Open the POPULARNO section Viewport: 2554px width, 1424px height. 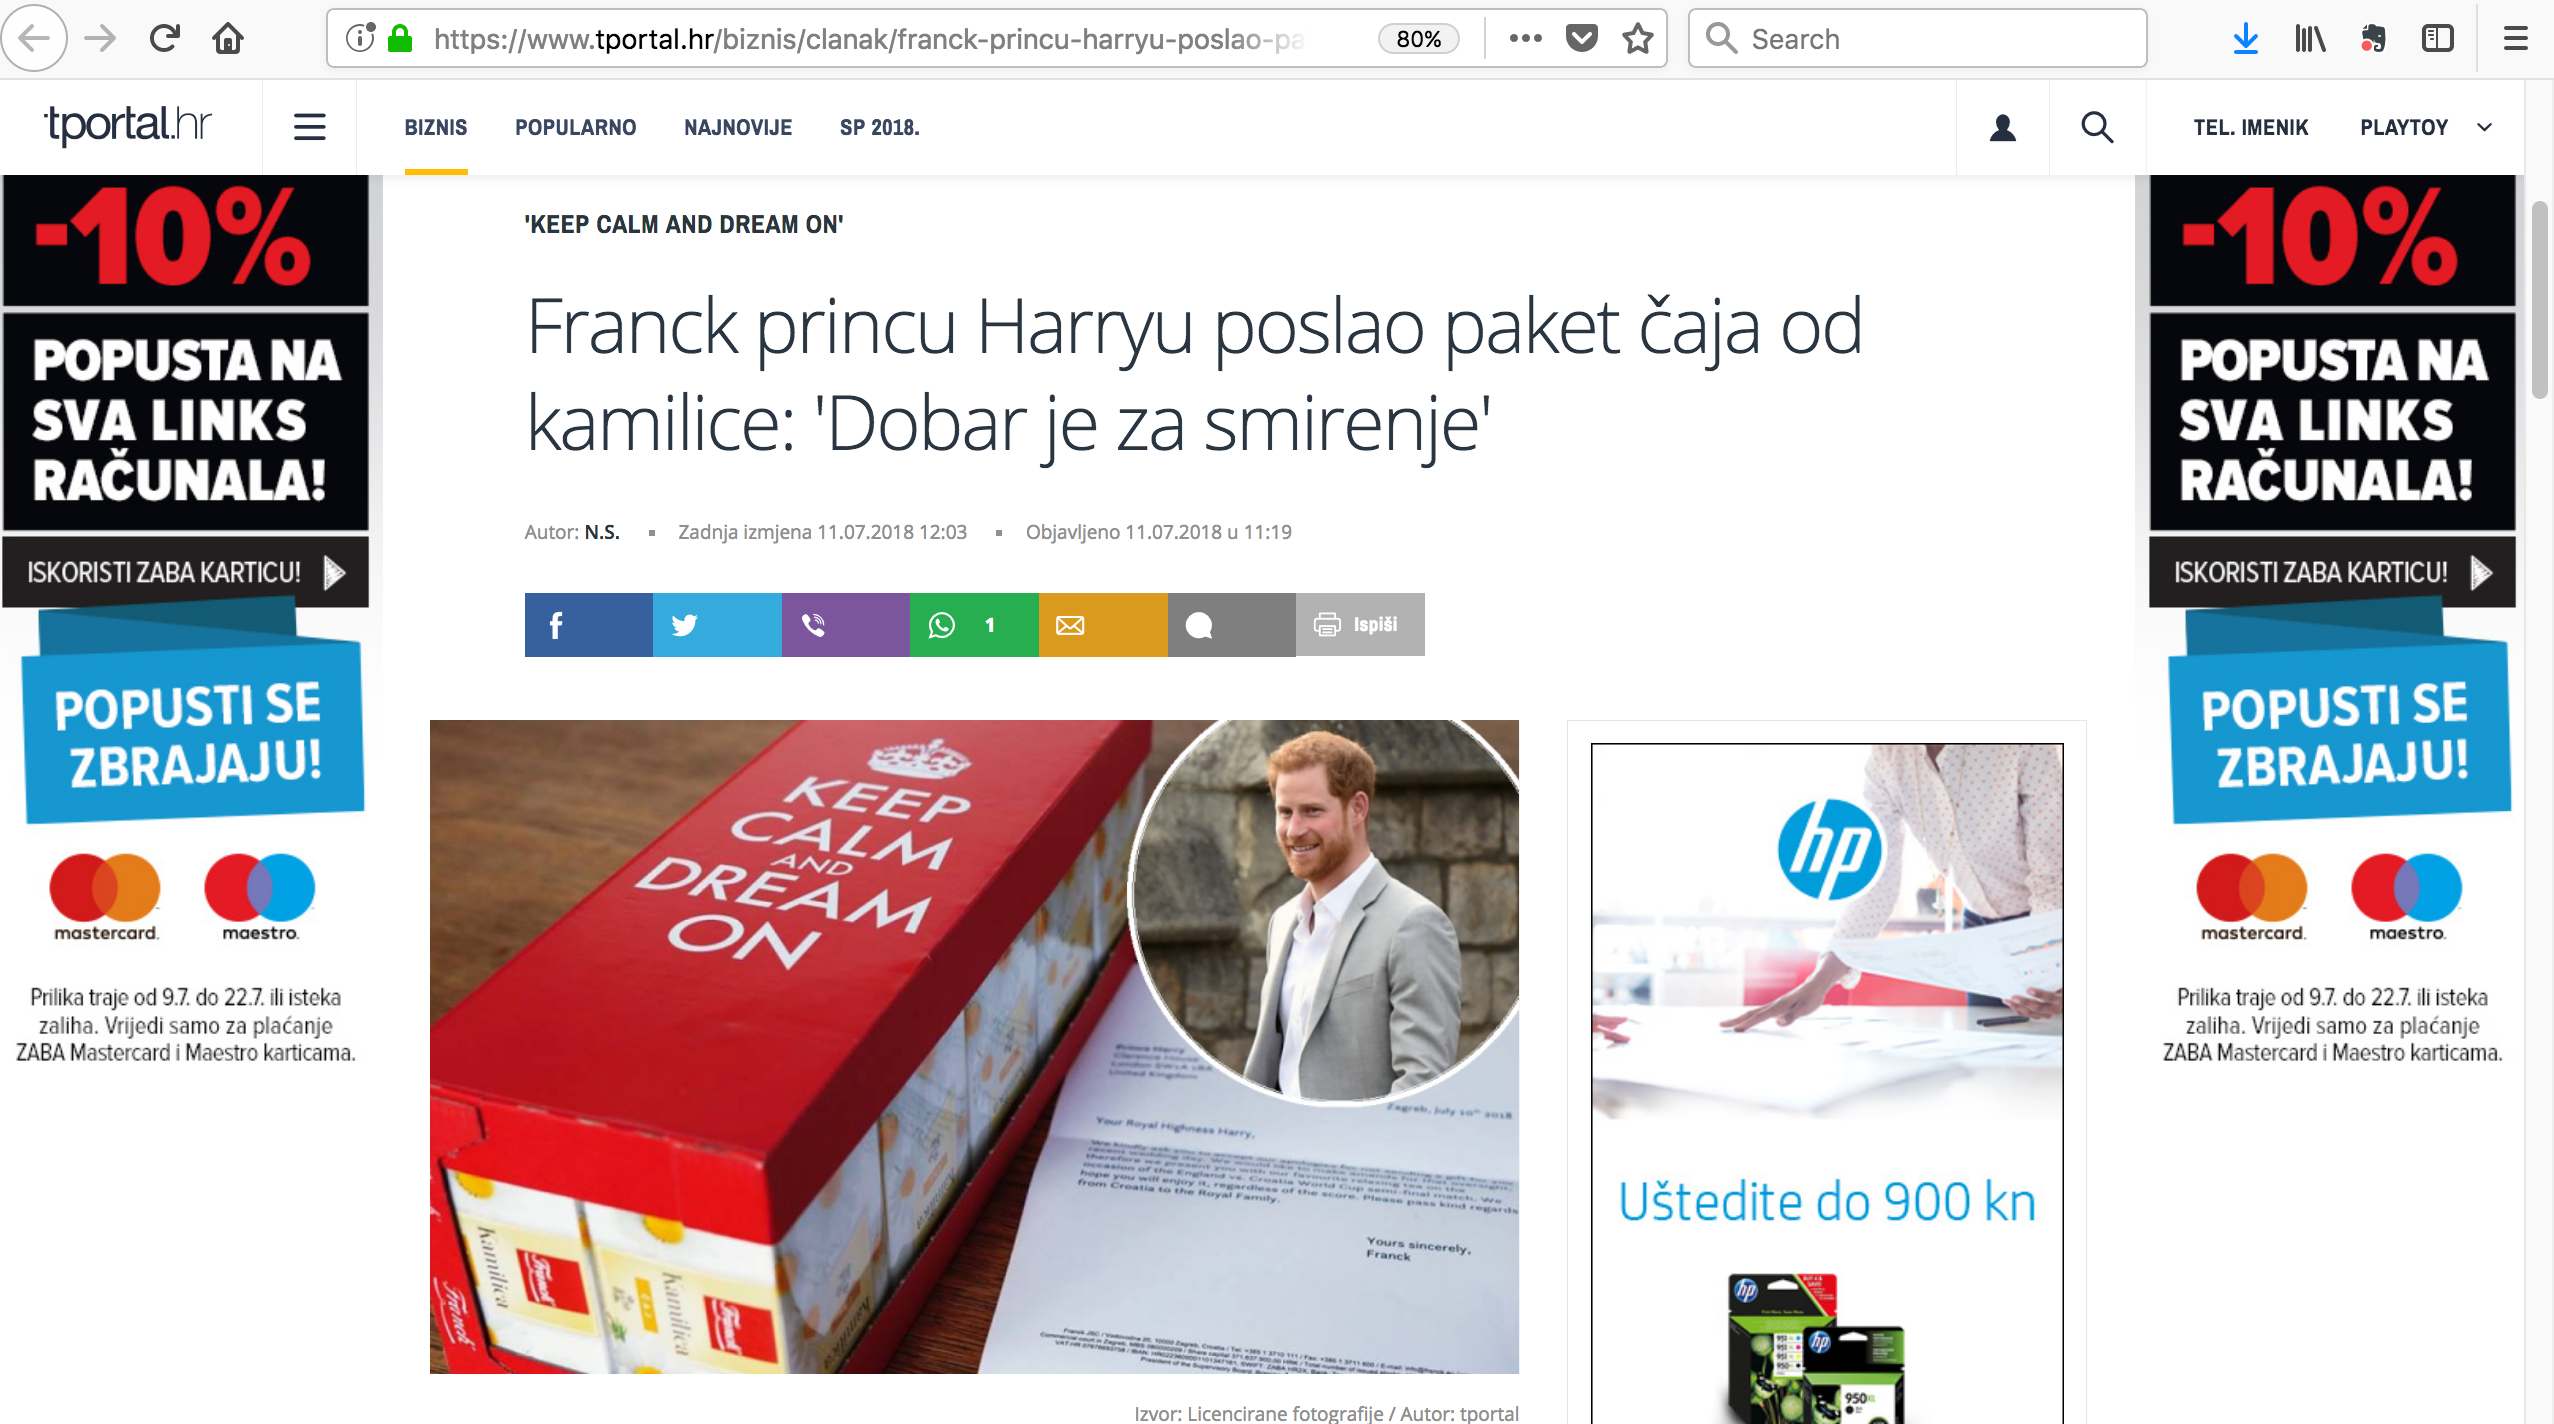tap(575, 127)
